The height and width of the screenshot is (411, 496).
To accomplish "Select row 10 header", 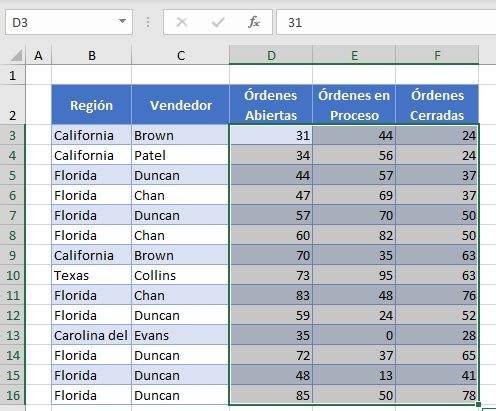I will coord(13,275).
